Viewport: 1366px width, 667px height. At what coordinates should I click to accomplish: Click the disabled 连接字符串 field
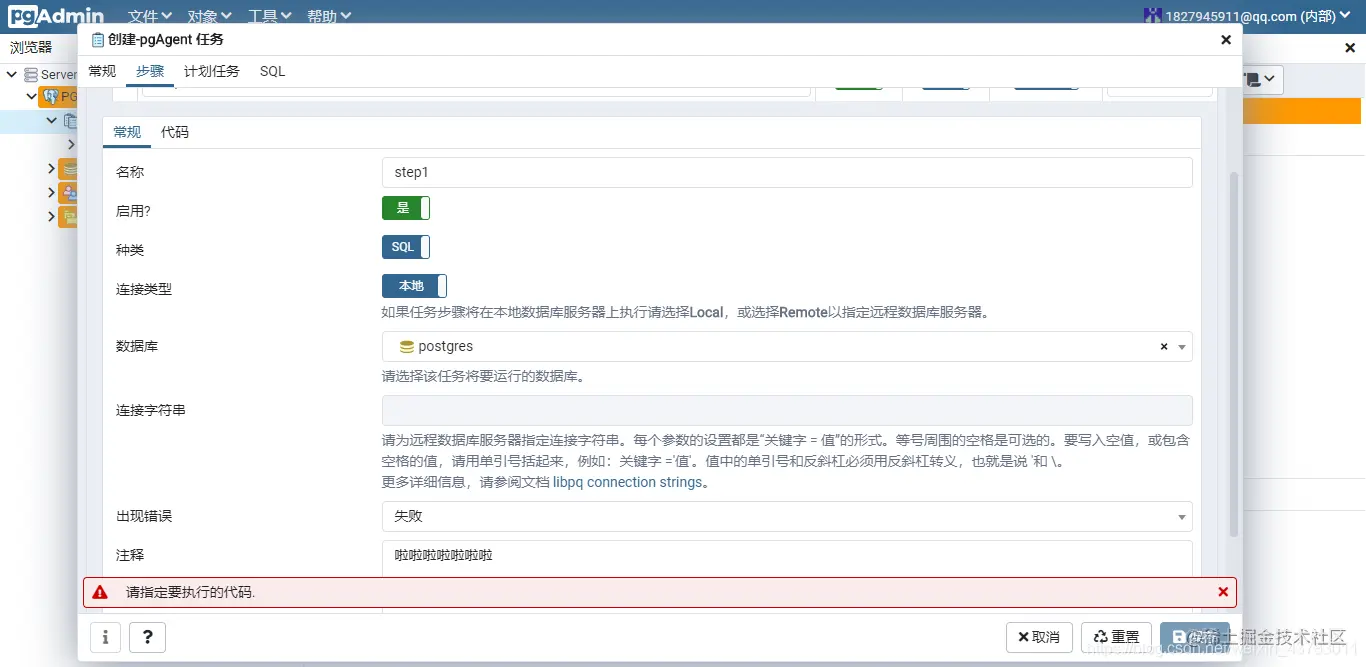[787, 411]
